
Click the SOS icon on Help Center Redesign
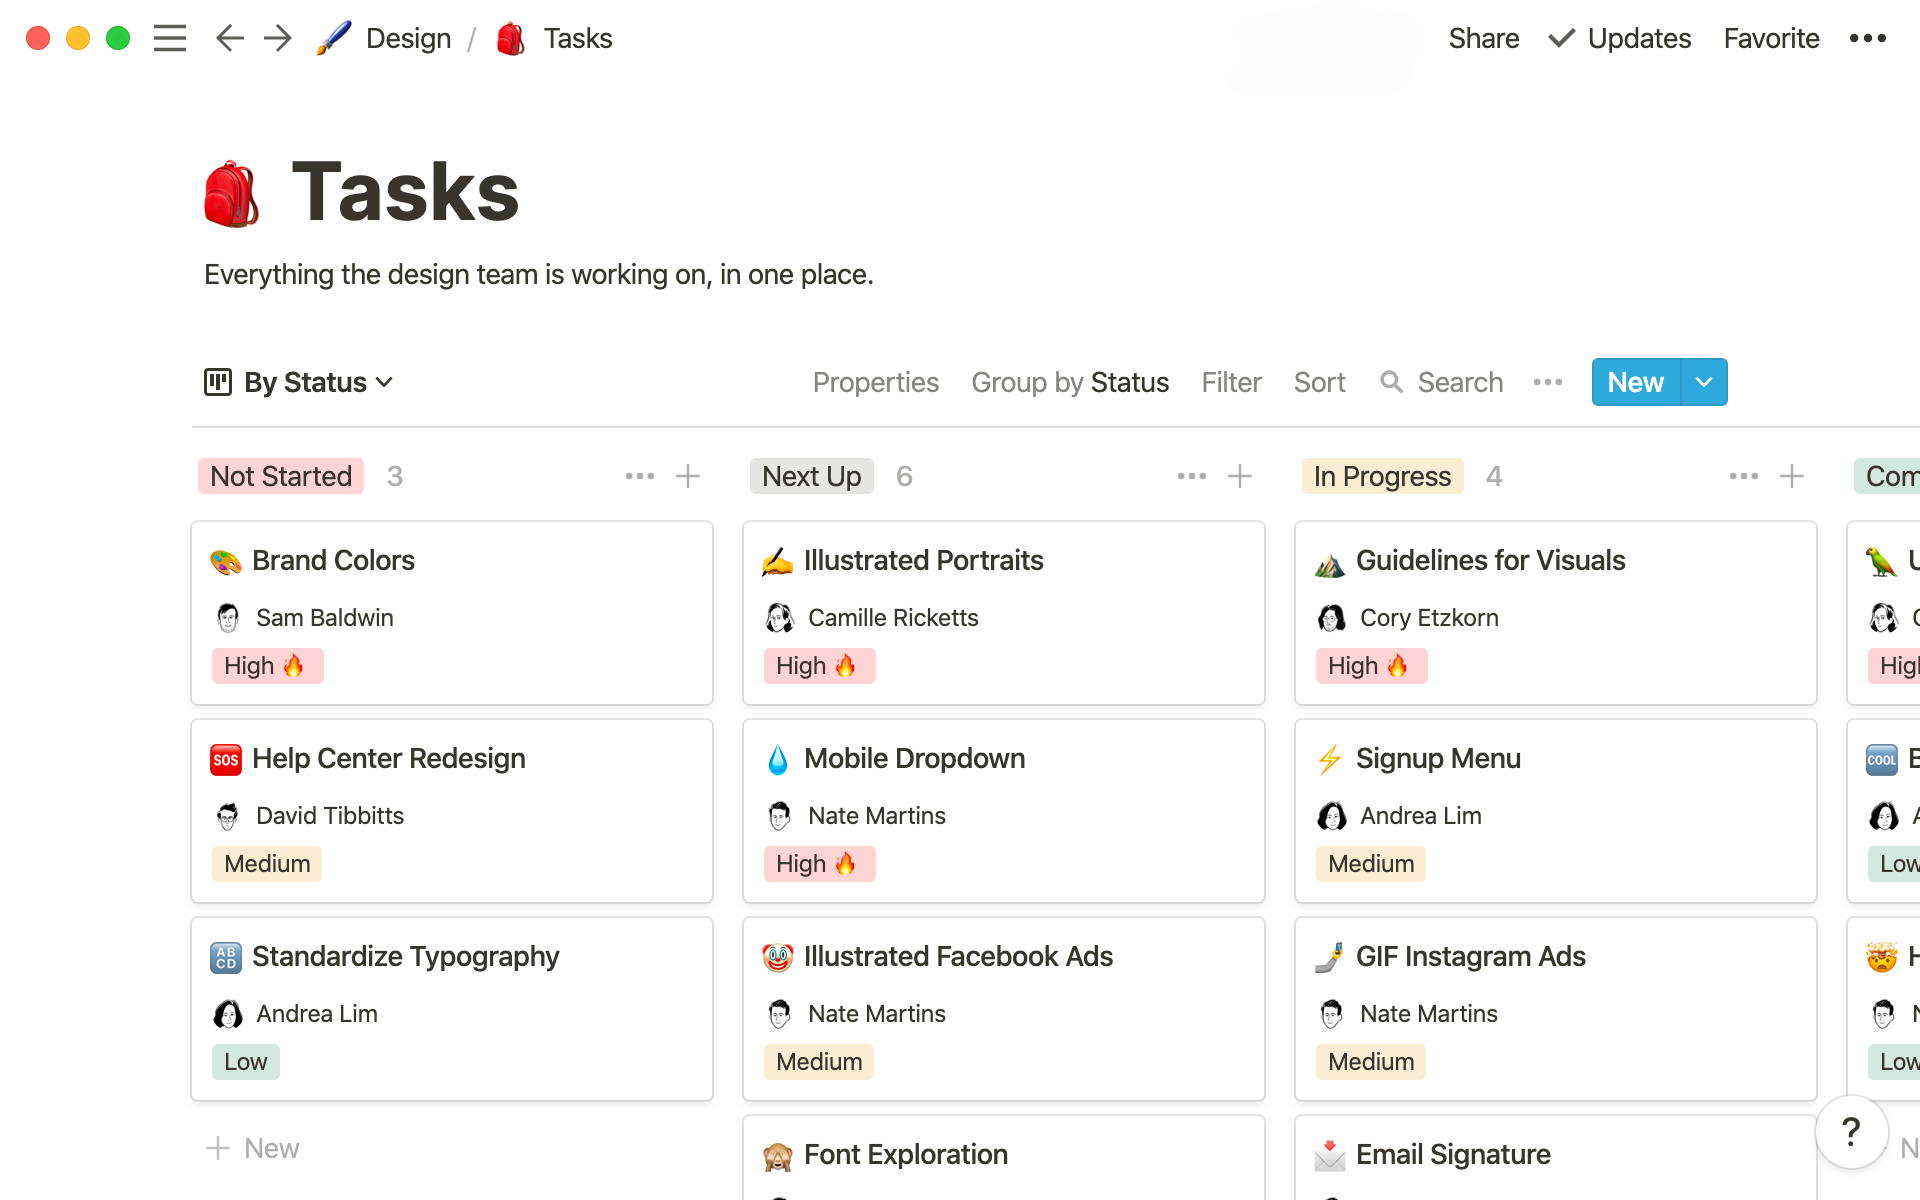point(224,756)
